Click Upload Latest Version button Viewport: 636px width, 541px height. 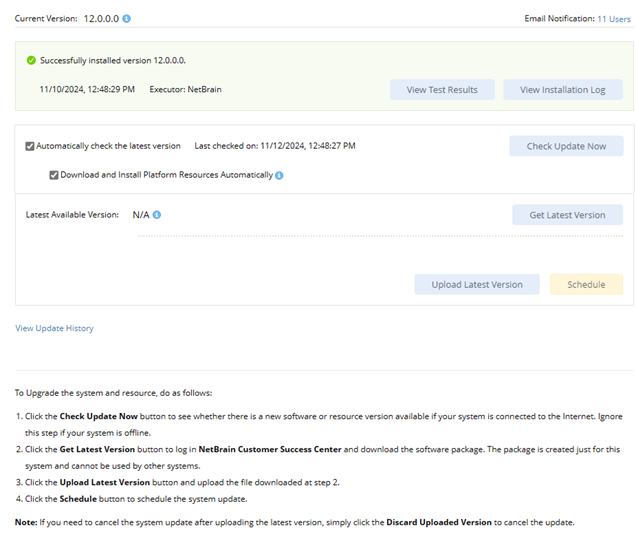[x=477, y=284]
